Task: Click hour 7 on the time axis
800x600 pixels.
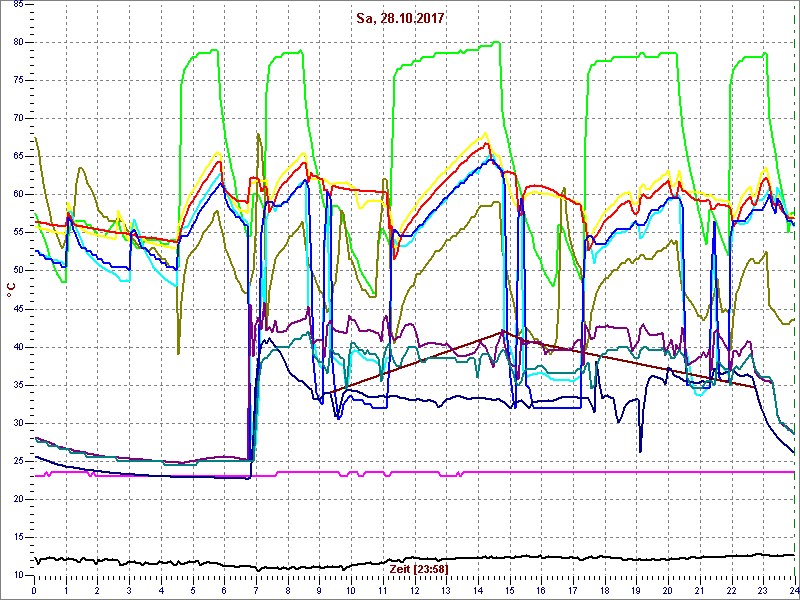Action: point(256,590)
